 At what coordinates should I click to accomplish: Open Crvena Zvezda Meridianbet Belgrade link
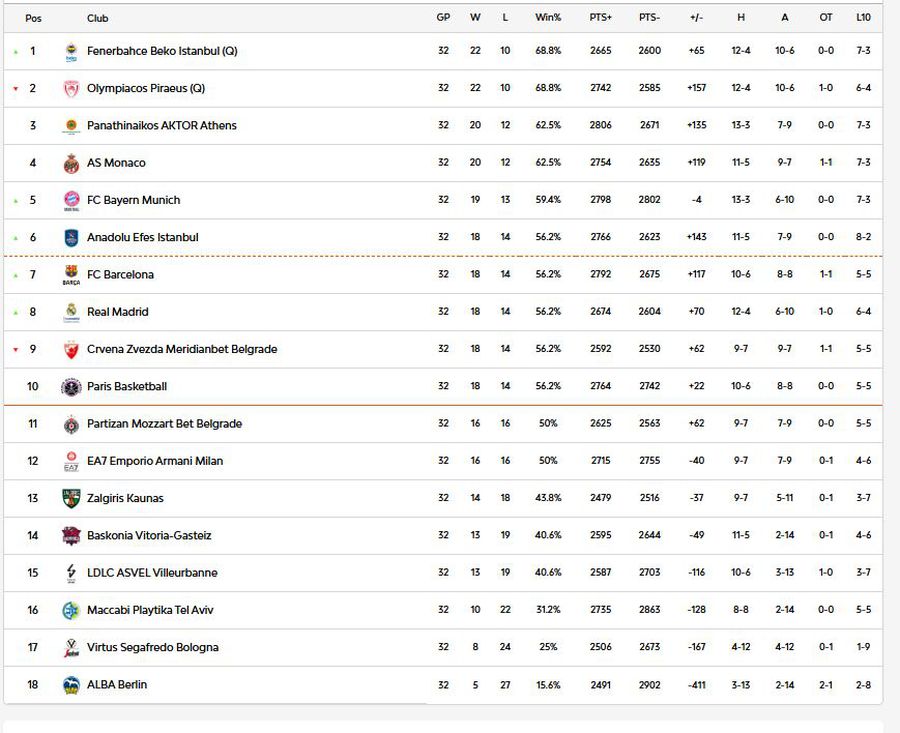click(x=182, y=350)
